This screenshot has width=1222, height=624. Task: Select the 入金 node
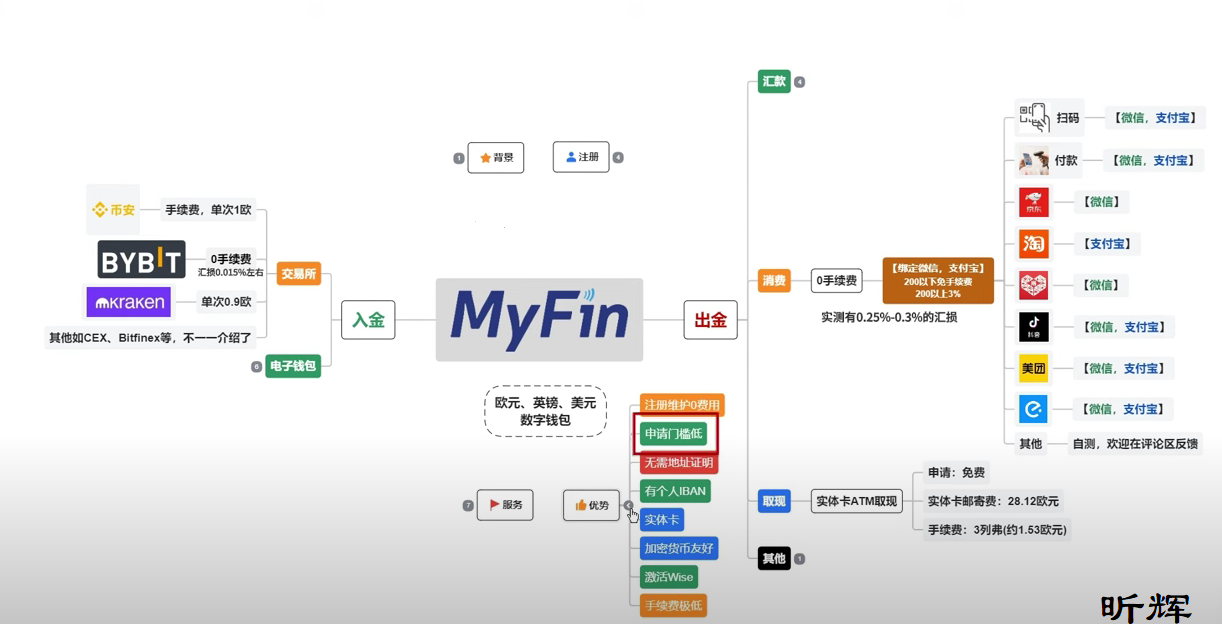pyautogui.click(x=368, y=320)
